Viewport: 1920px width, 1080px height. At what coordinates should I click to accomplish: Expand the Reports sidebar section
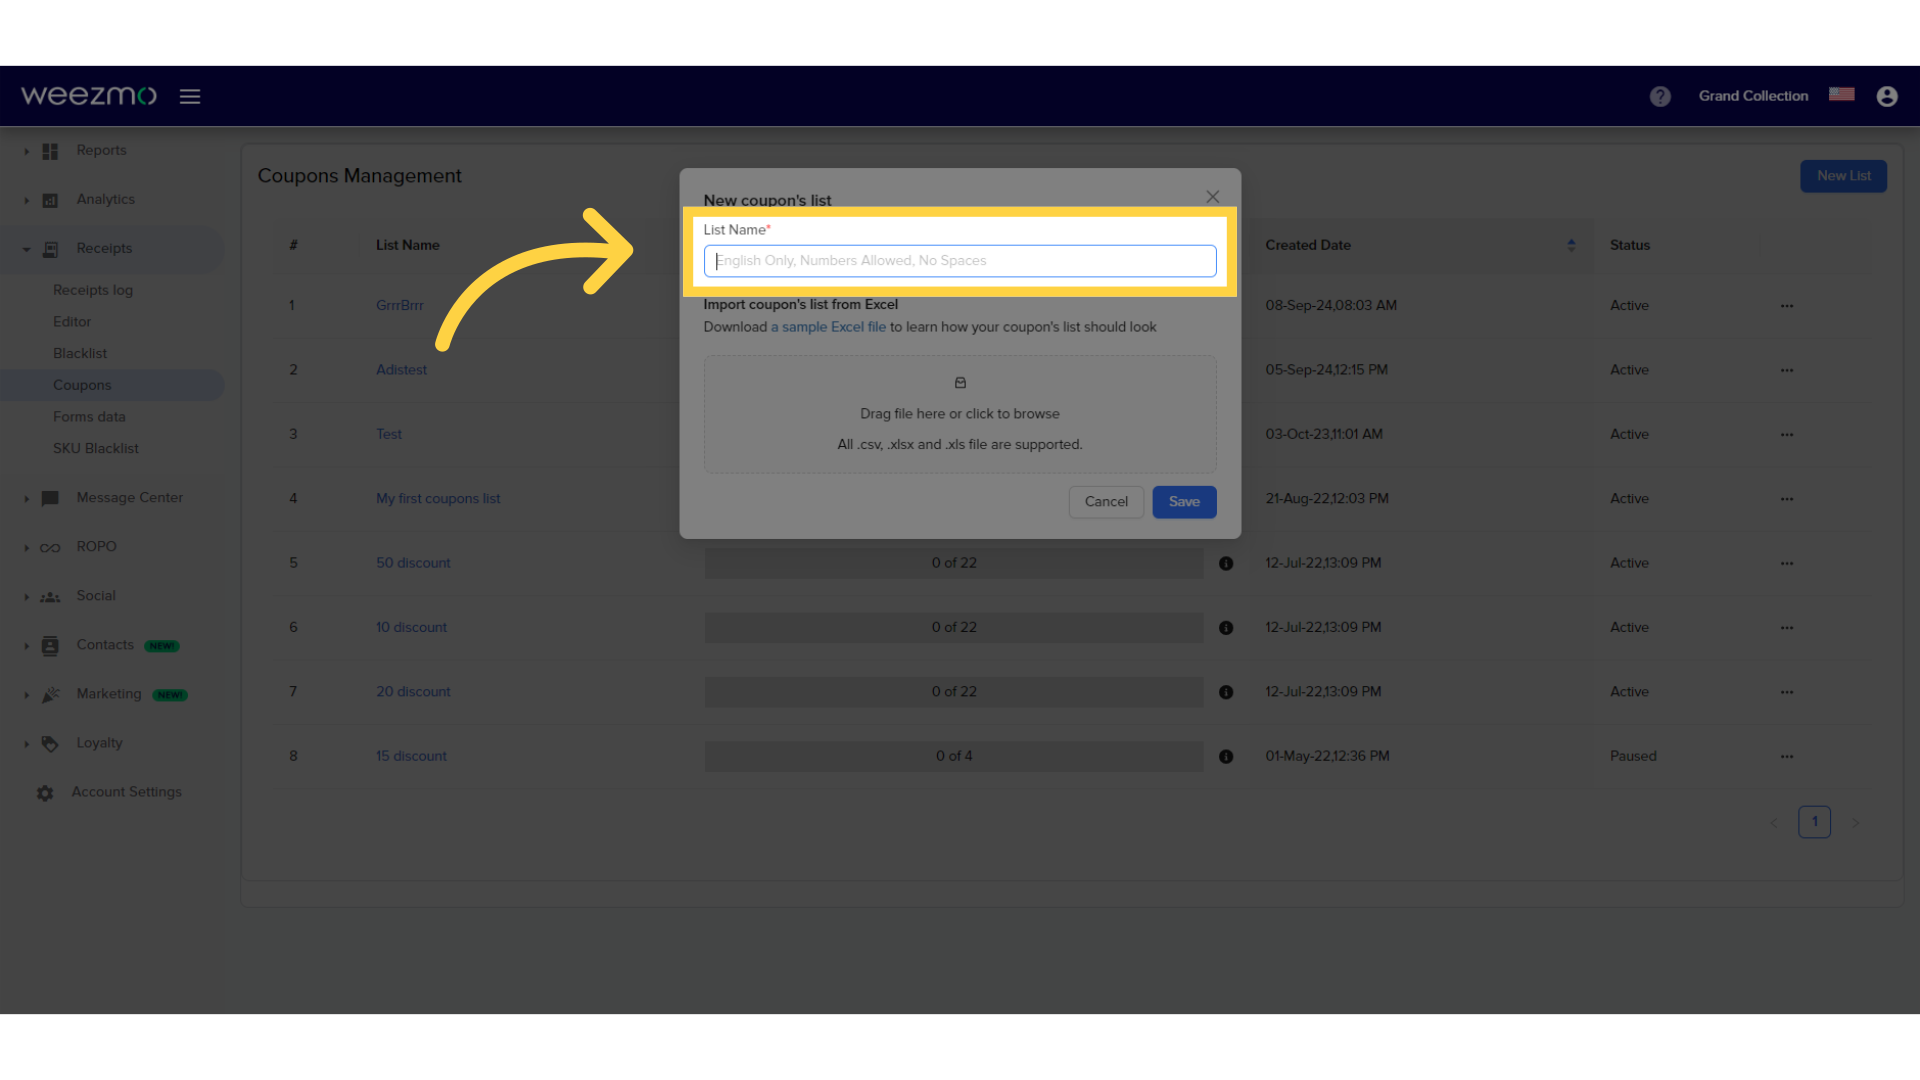(27, 151)
